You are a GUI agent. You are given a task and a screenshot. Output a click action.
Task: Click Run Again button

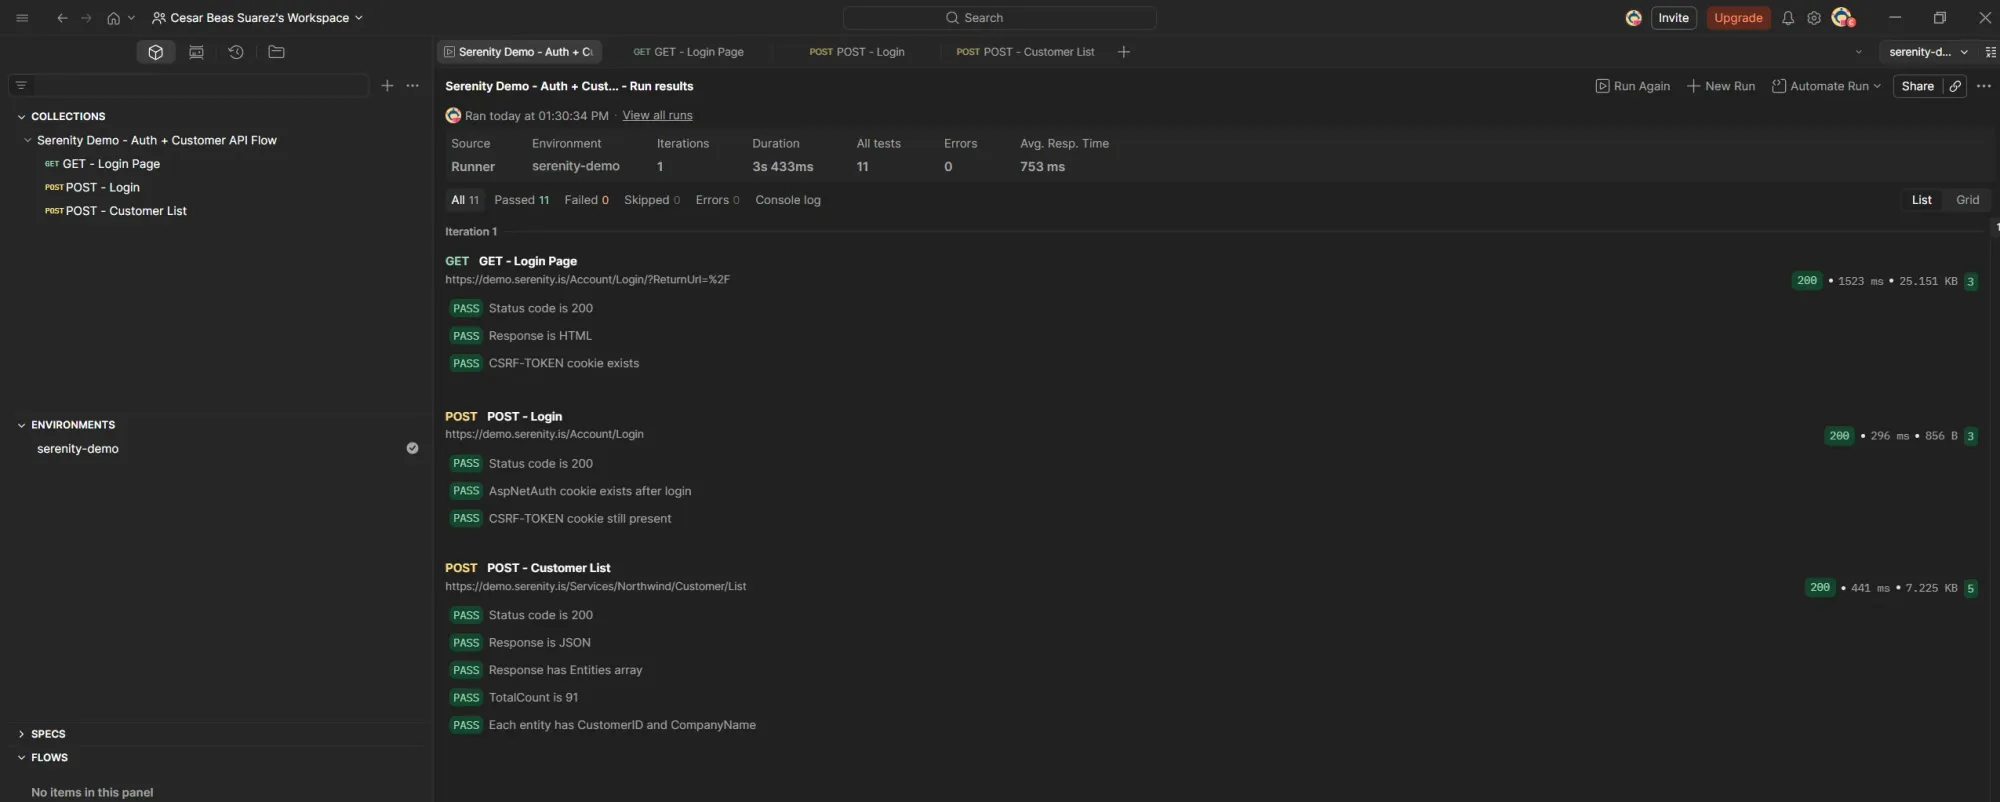click(x=1632, y=86)
